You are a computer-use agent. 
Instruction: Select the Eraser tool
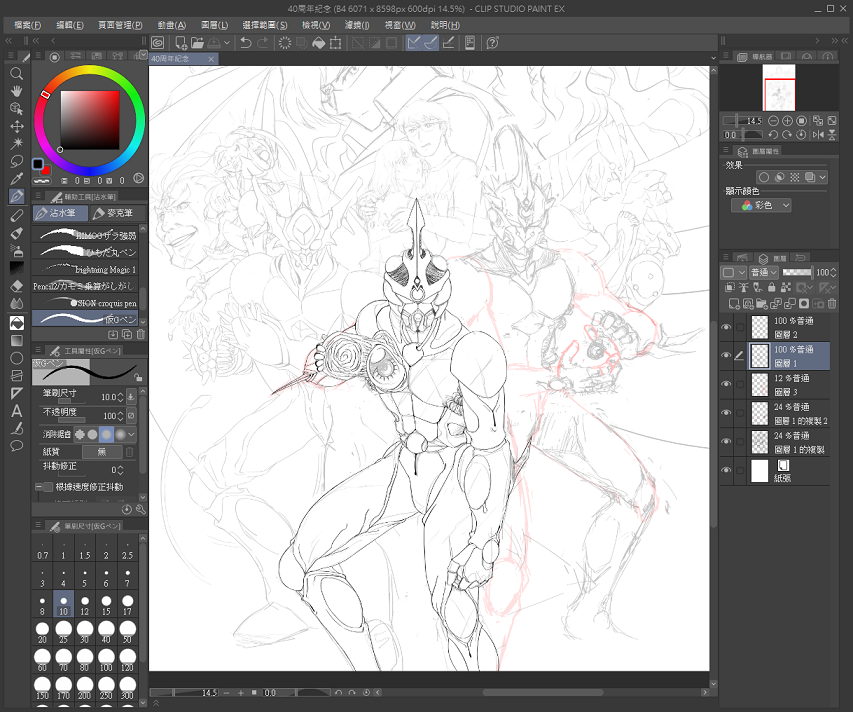pyautogui.click(x=17, y=286)
